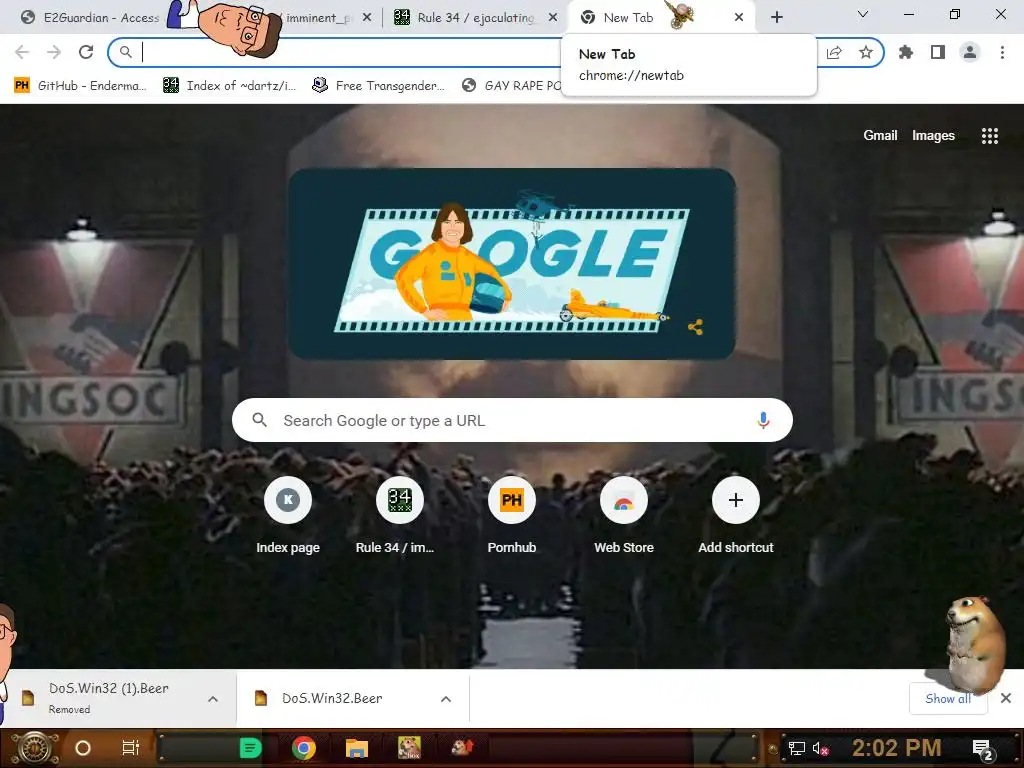This screenshot has height=768, width=1024.
Task: Click the muted volume tray icon
Action: 820,748
